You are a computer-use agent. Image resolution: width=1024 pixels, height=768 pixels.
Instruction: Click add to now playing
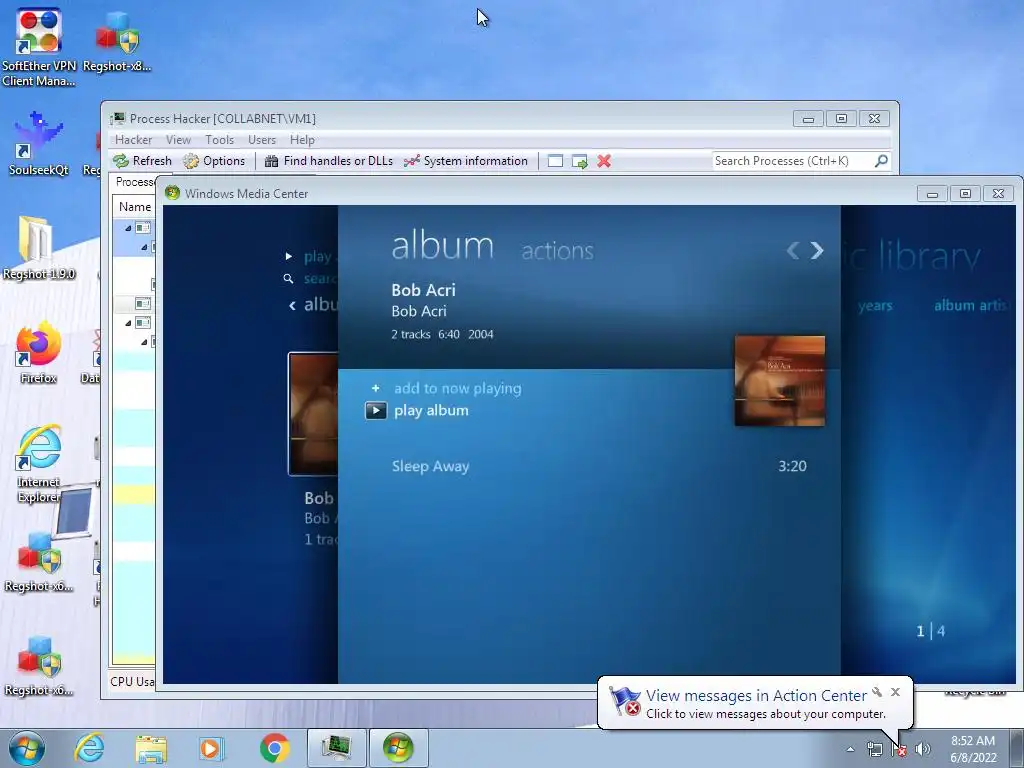tap(458, 389)
